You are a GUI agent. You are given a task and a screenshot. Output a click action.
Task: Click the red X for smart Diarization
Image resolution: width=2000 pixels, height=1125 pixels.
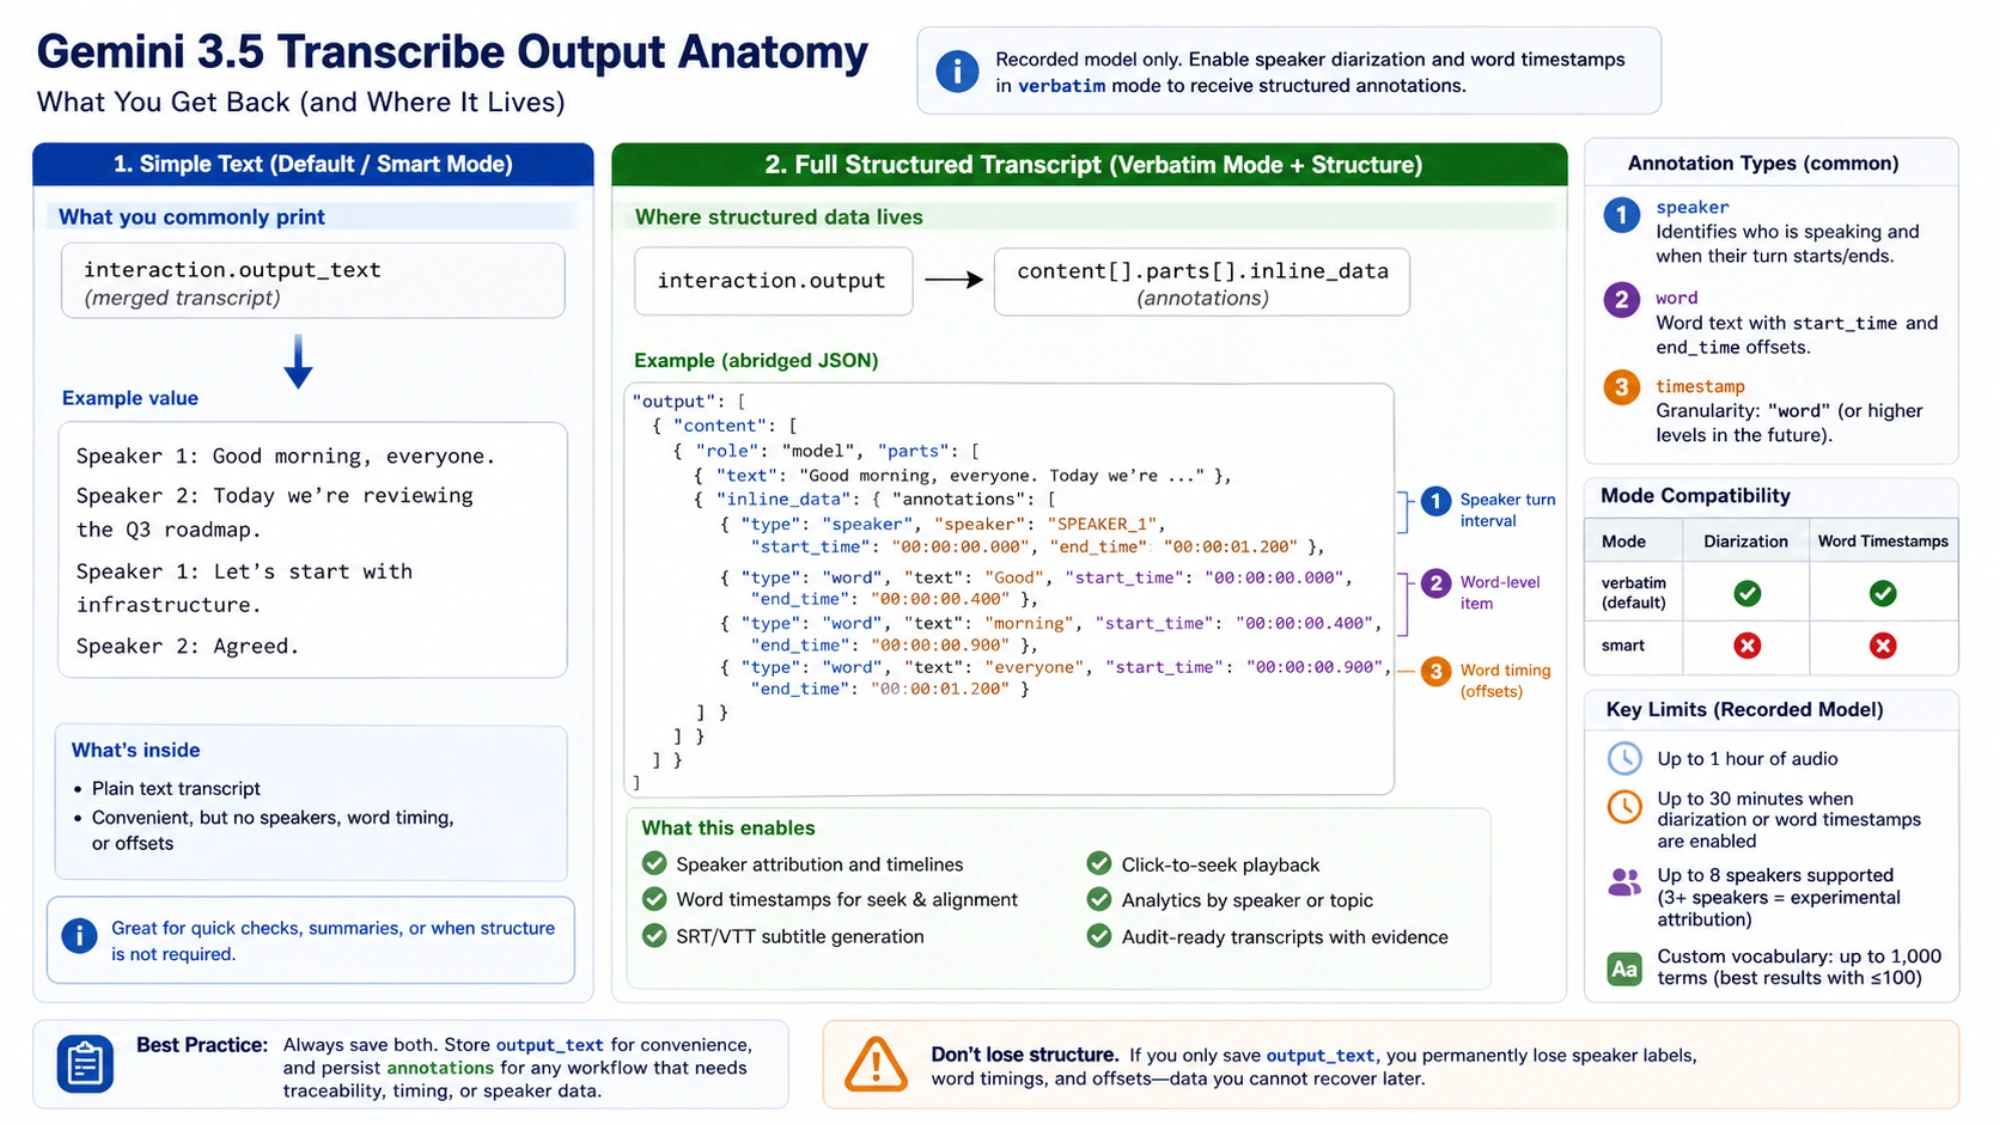1747,646
